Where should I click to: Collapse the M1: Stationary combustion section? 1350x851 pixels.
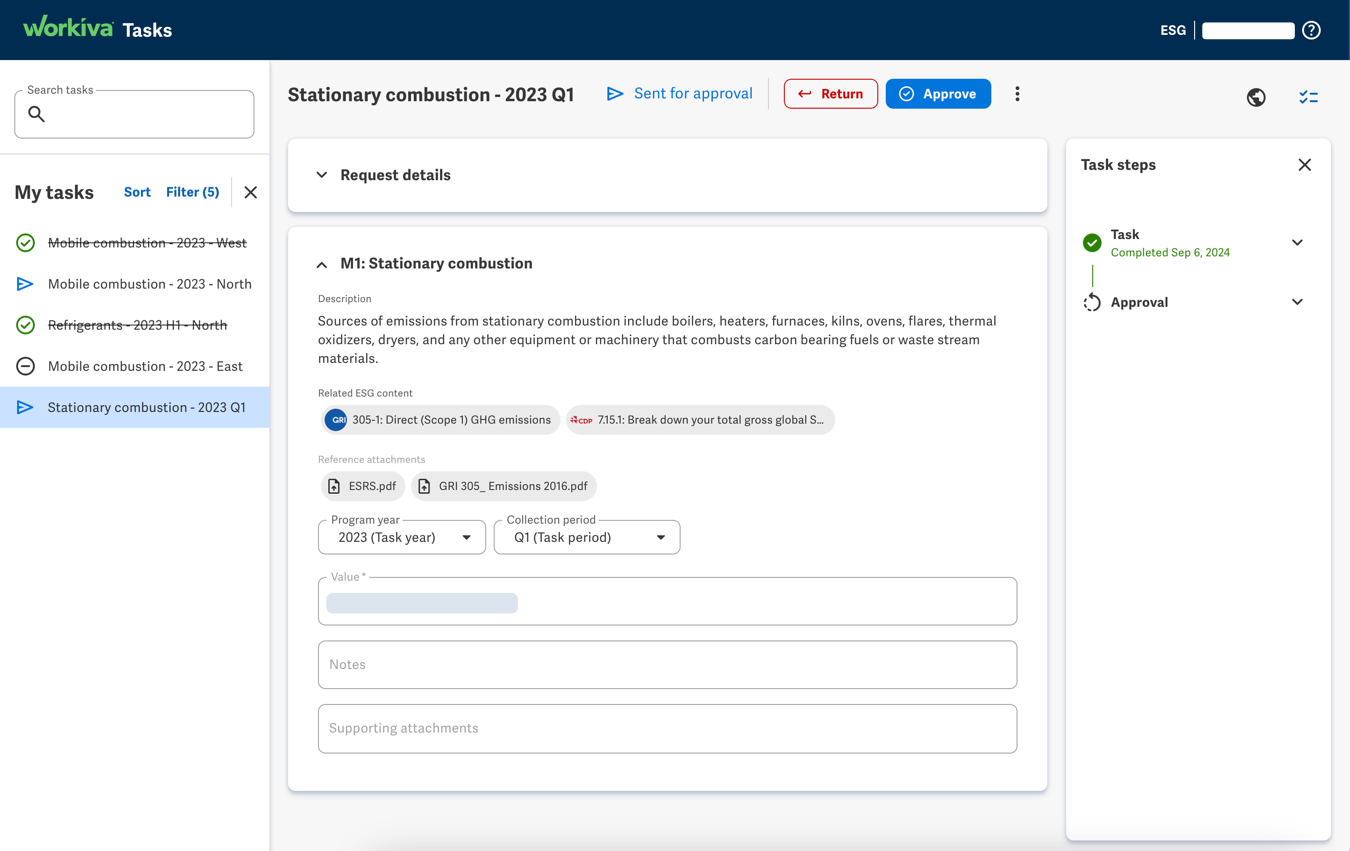click(x=322, y=264)
